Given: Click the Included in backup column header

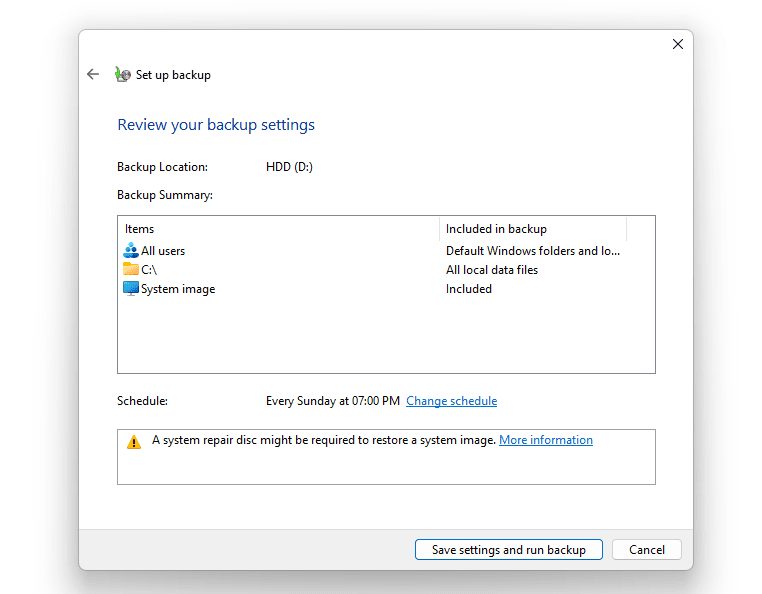Looking at the screenshot, I should coord(533,229).
